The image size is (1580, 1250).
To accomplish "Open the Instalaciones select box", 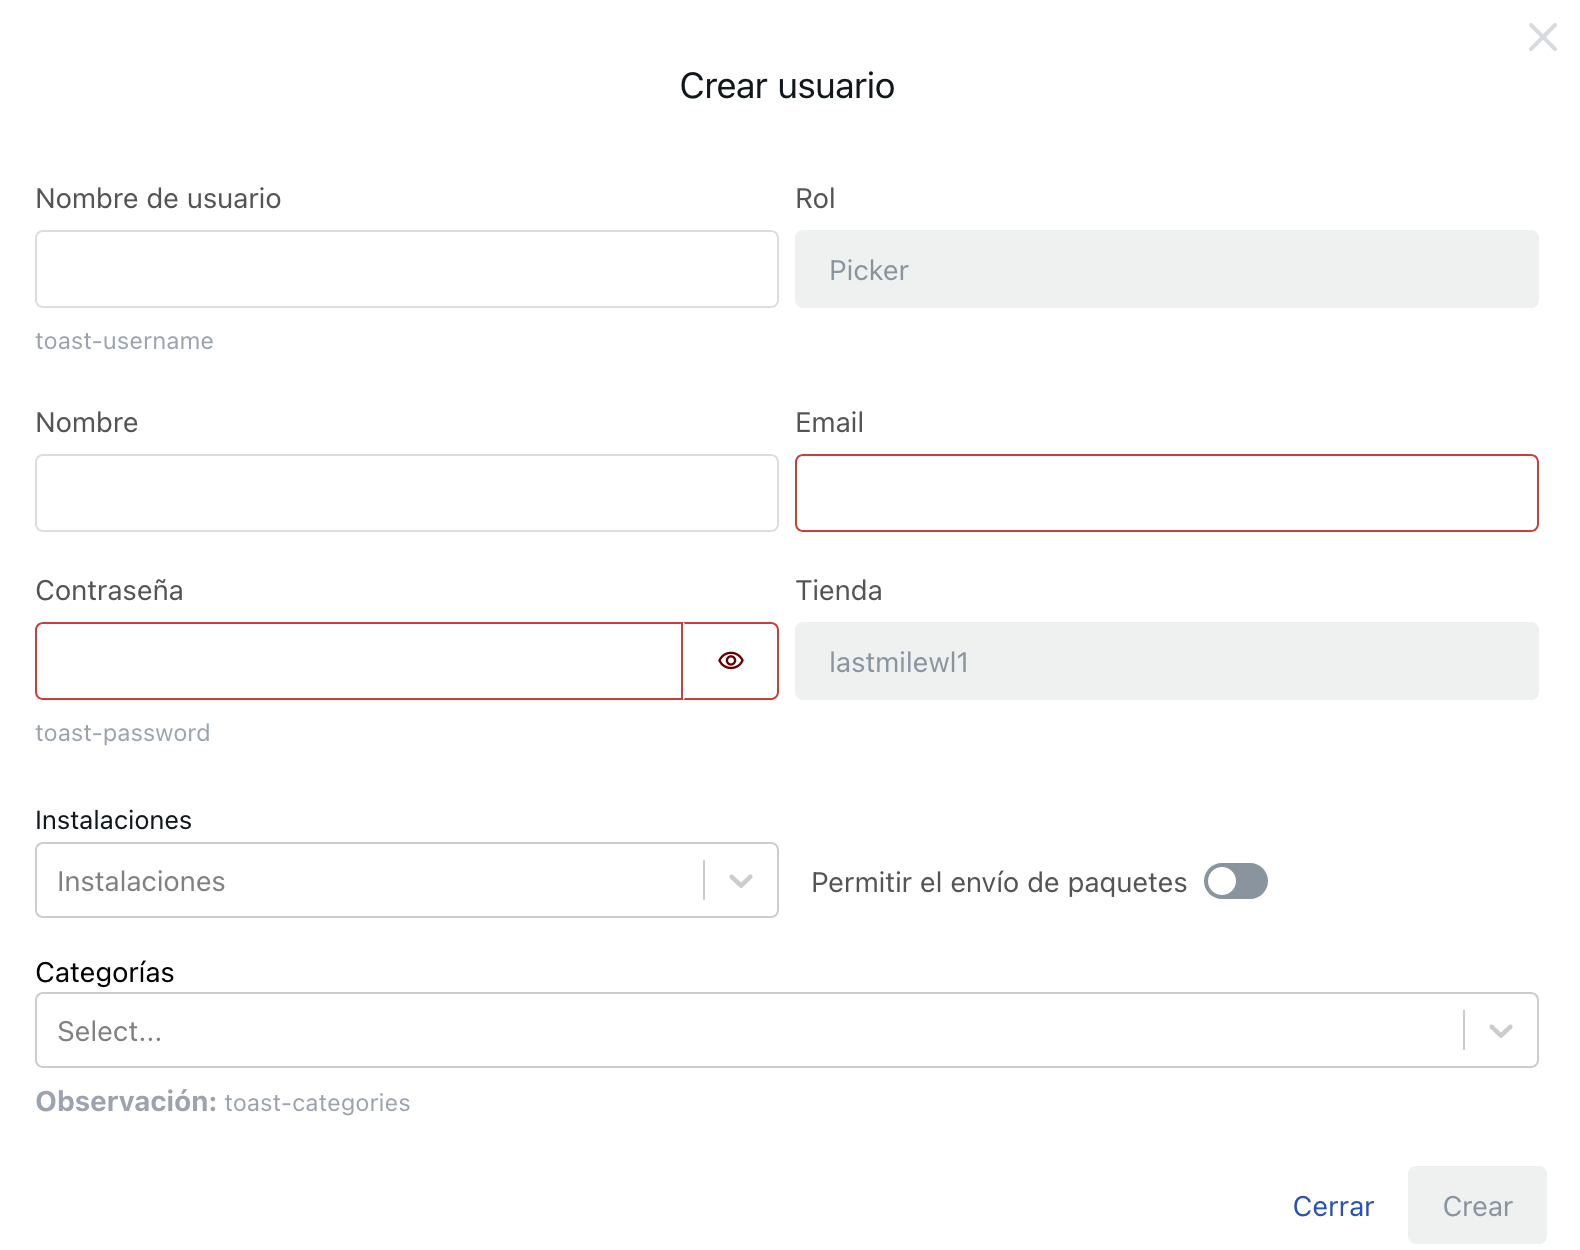I will point(370,881).
